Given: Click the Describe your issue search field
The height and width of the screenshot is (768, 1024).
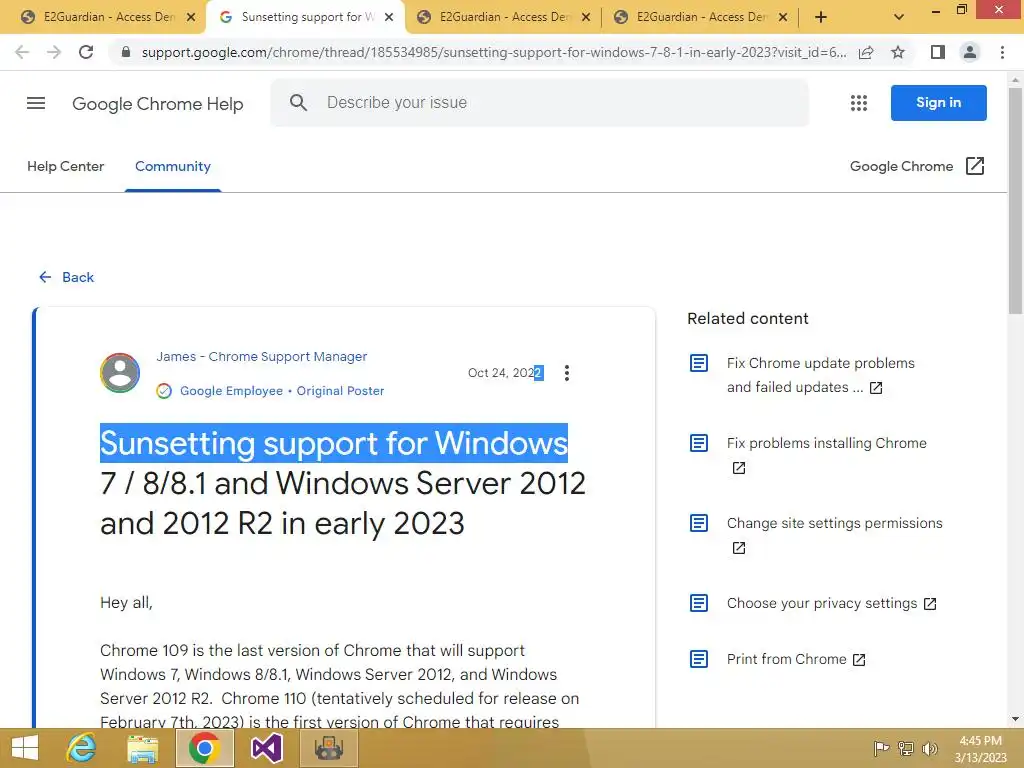Looking at the screenshot, I should click(539, 103).
